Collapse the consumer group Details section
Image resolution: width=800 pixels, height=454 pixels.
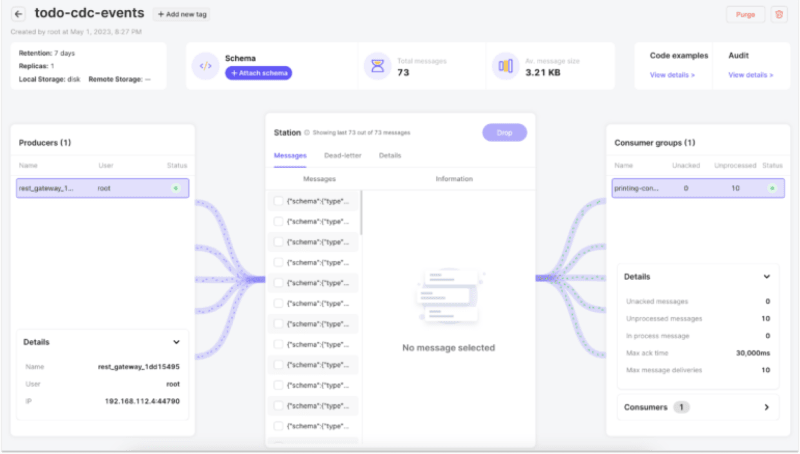pos(766,276)
